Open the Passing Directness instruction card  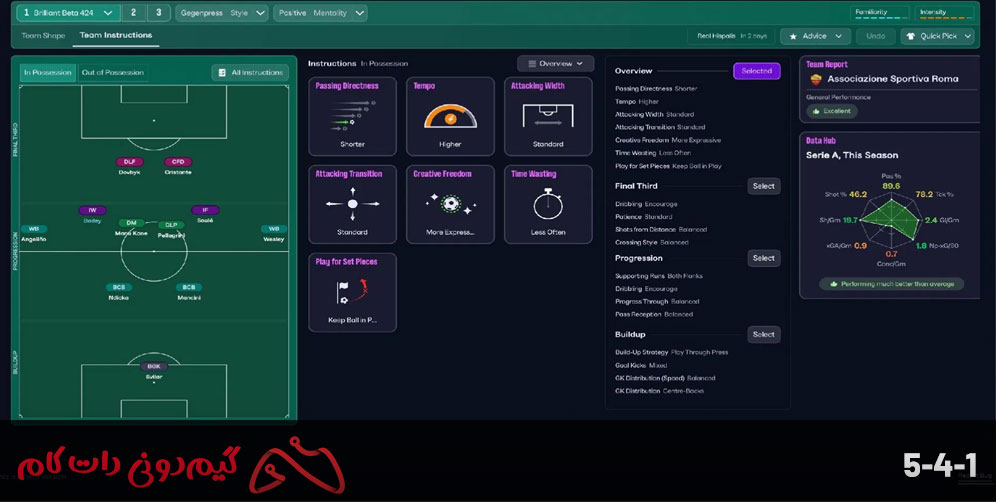click(352, 116)
